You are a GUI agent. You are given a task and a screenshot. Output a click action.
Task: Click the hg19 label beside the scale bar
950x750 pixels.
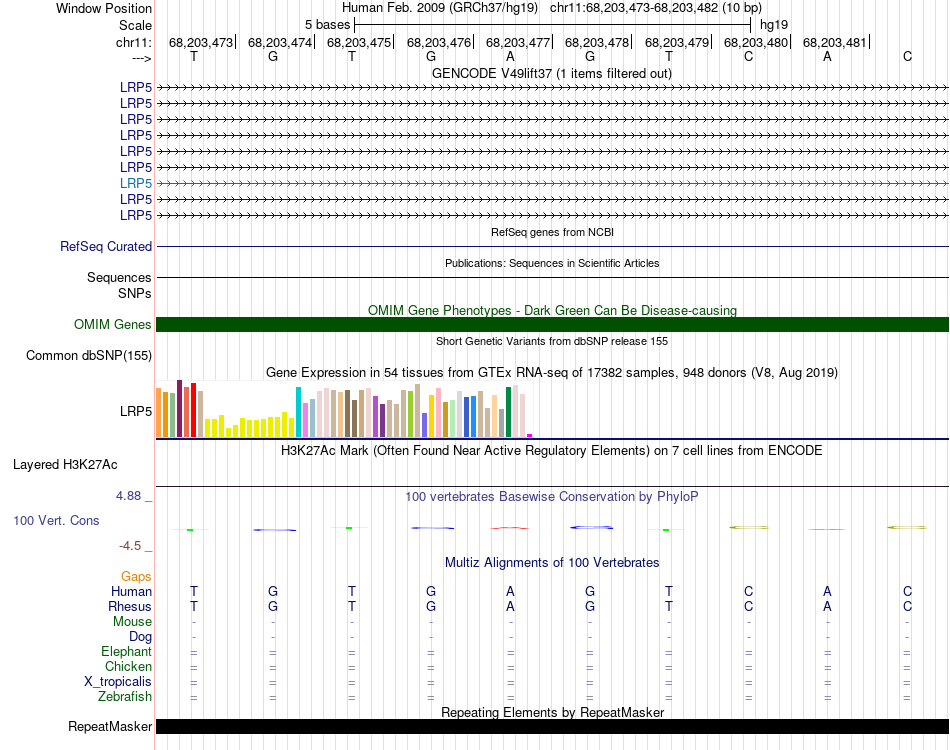(774, 25)
